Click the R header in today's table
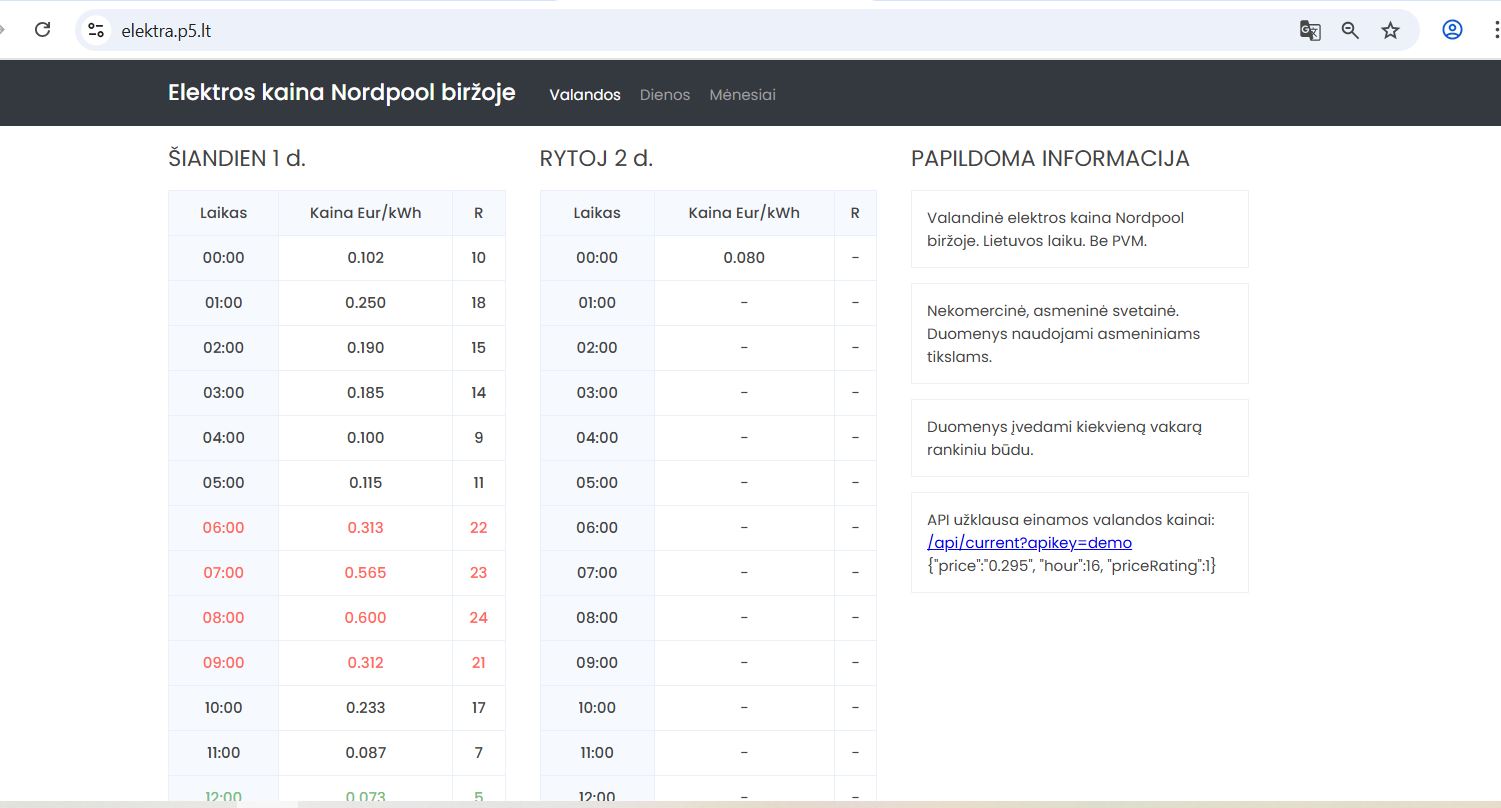This screenshot has width=1501, height=808. tap(478, 213)
